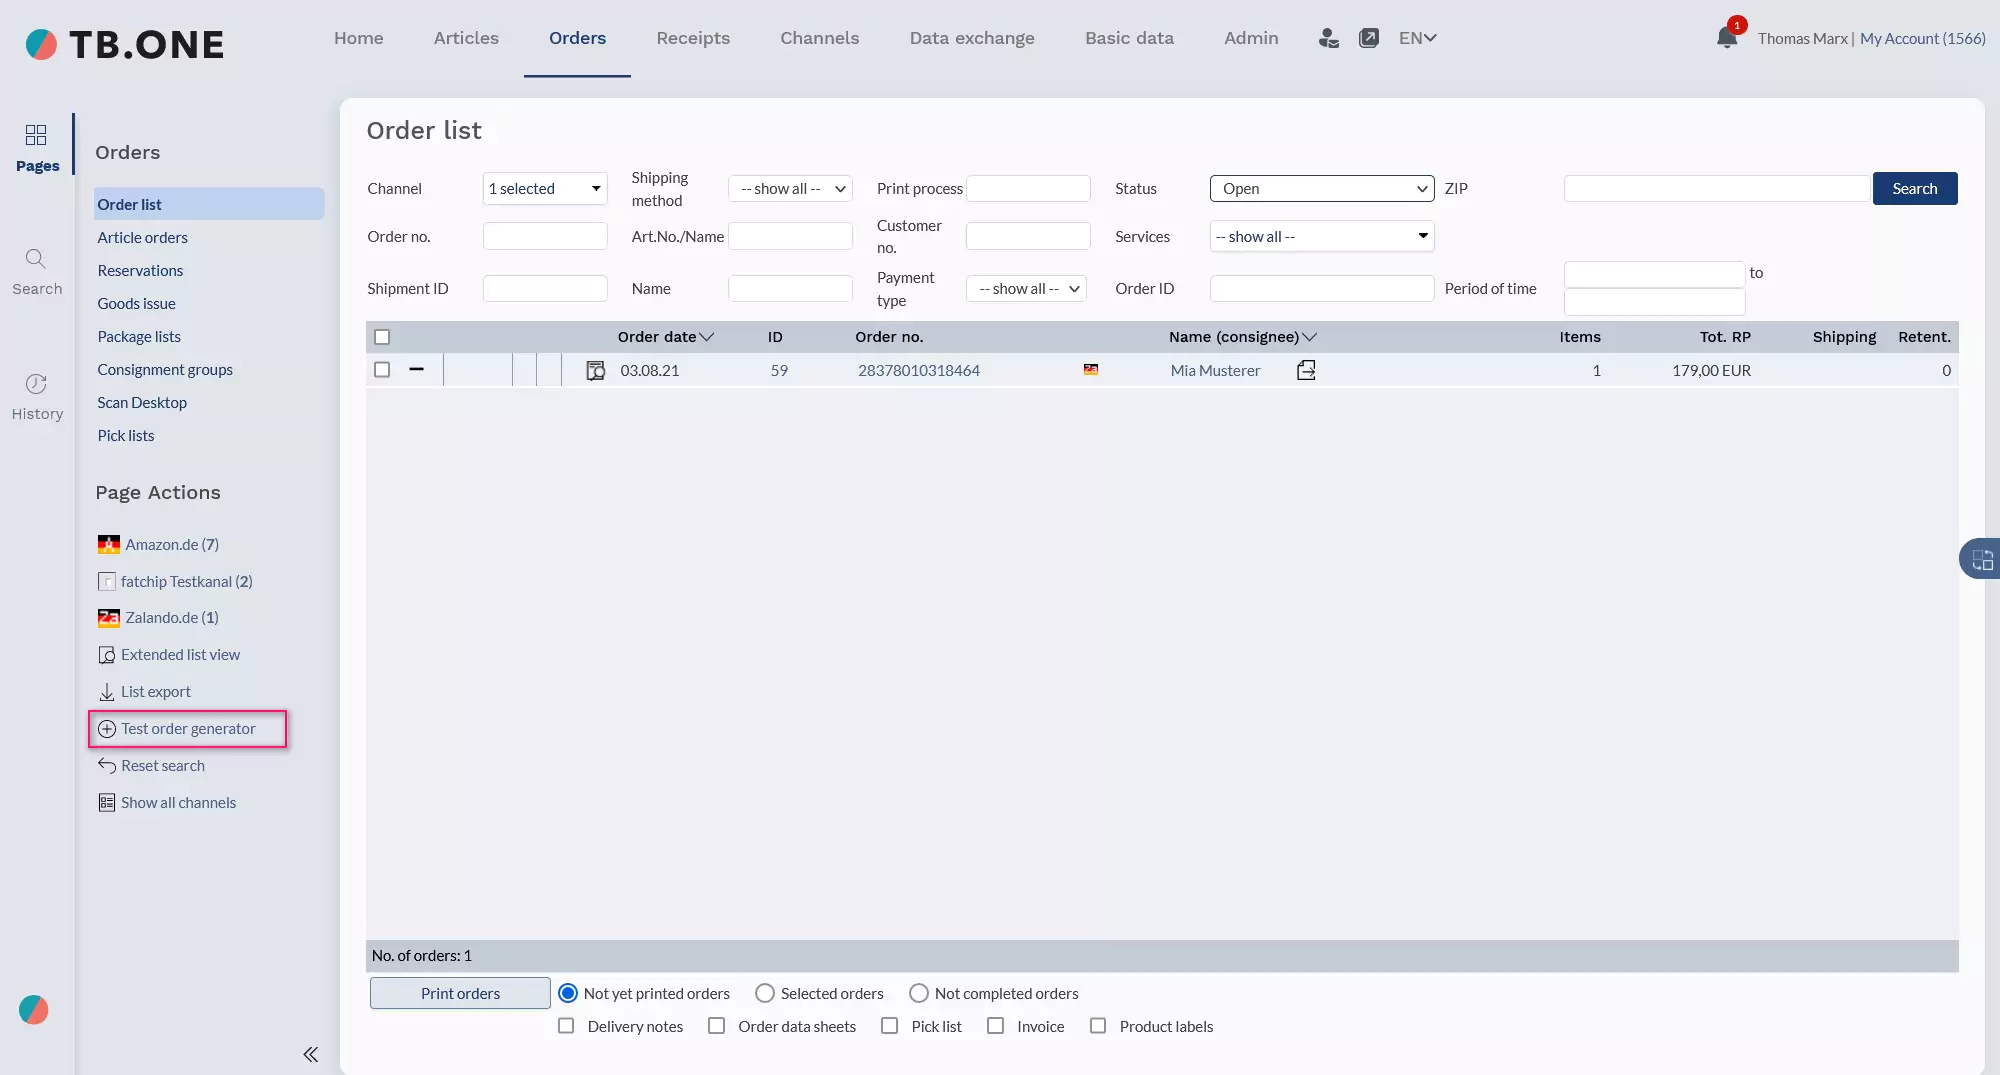This screenshot has height=1075, width=2000.
Task: Click the ZIP input field
Action: pyautogui.click(x=1716, y=189)
